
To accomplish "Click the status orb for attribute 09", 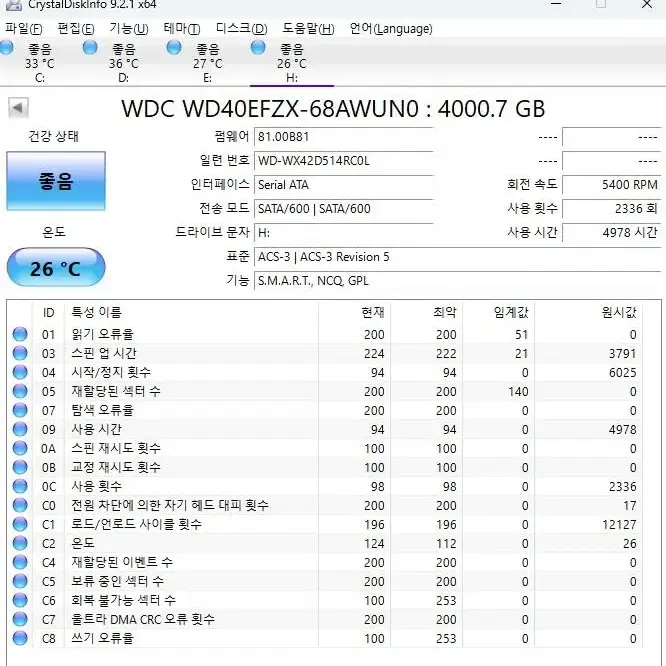I will pyautogui.click(x=20, y=429).
